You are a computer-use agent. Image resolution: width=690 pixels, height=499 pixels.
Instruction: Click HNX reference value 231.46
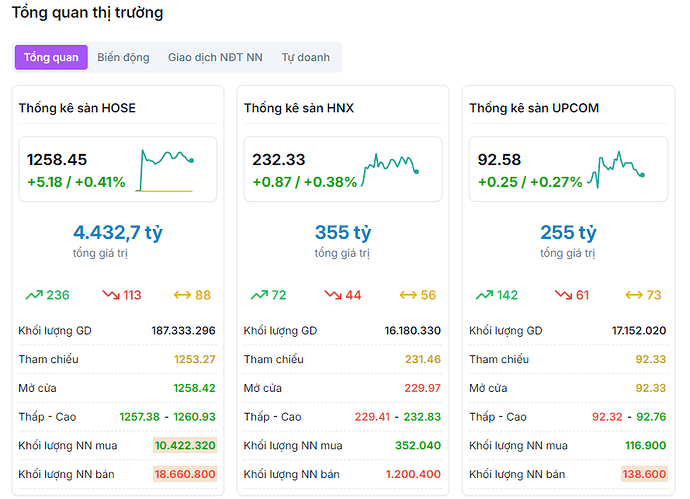click(423, 359)
